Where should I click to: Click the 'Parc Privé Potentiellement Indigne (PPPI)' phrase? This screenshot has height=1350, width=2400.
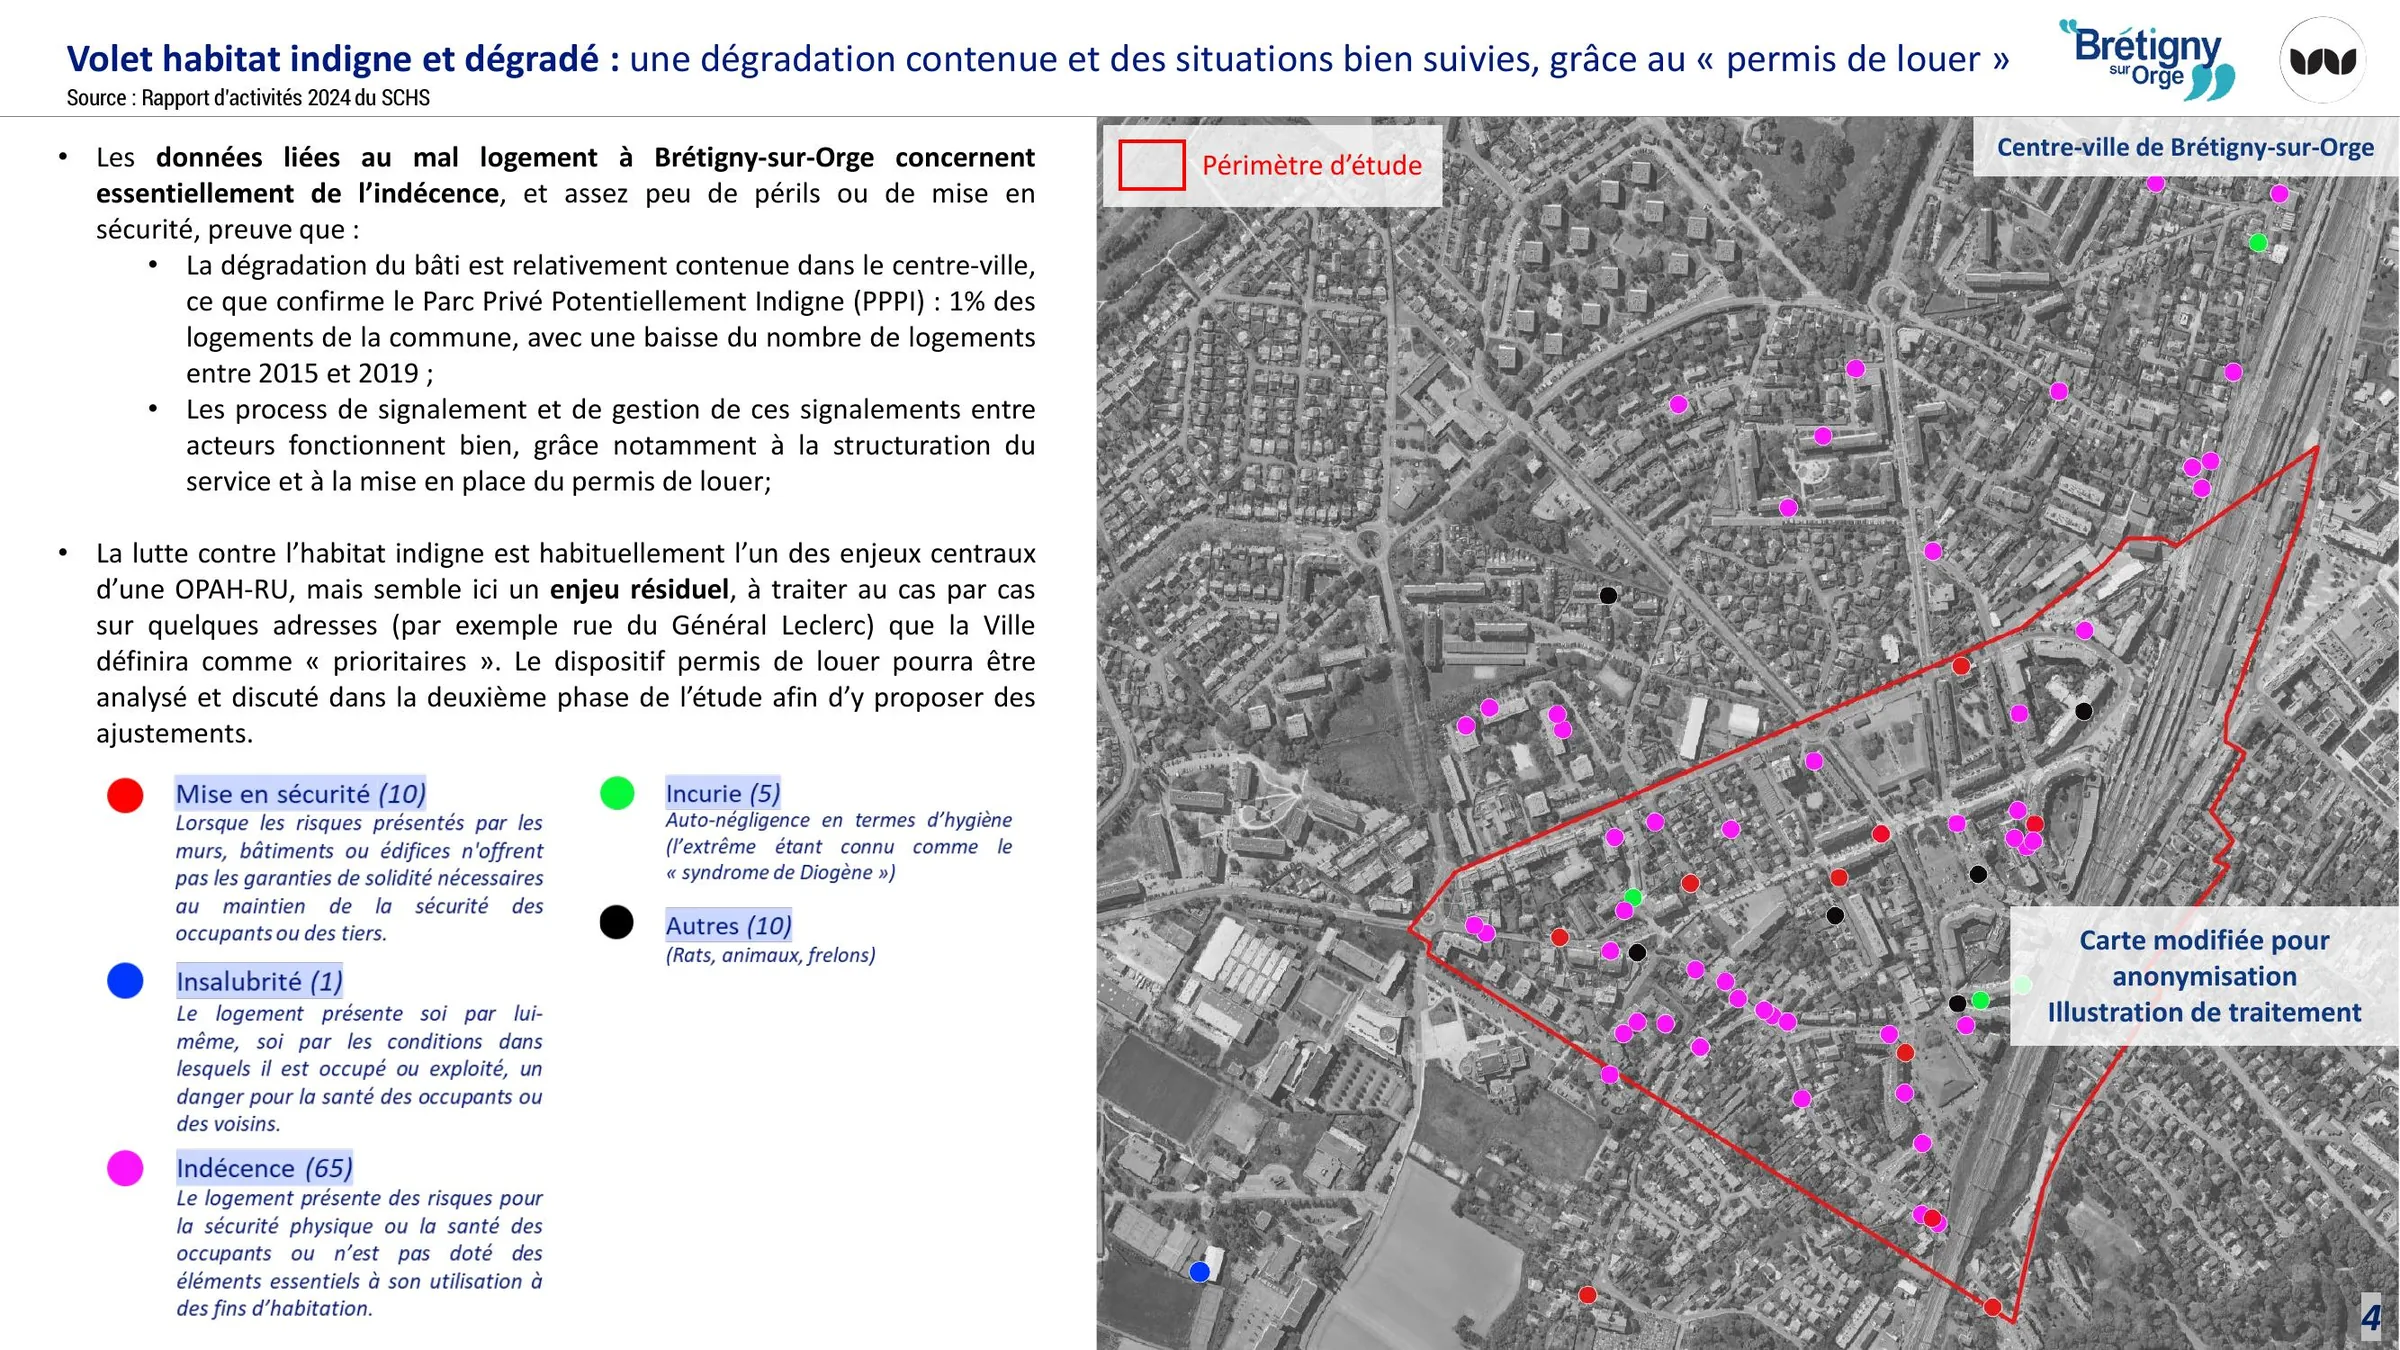[674, 301]
